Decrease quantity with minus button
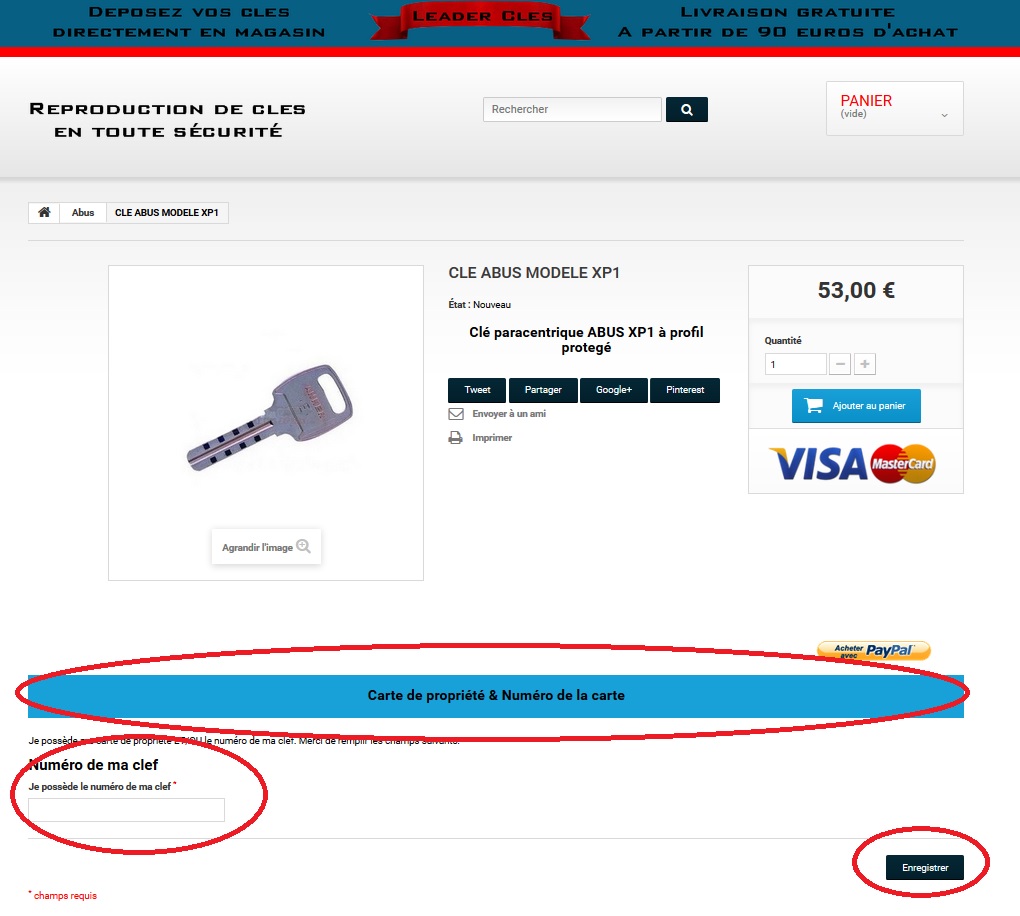 tap(840, 364)
